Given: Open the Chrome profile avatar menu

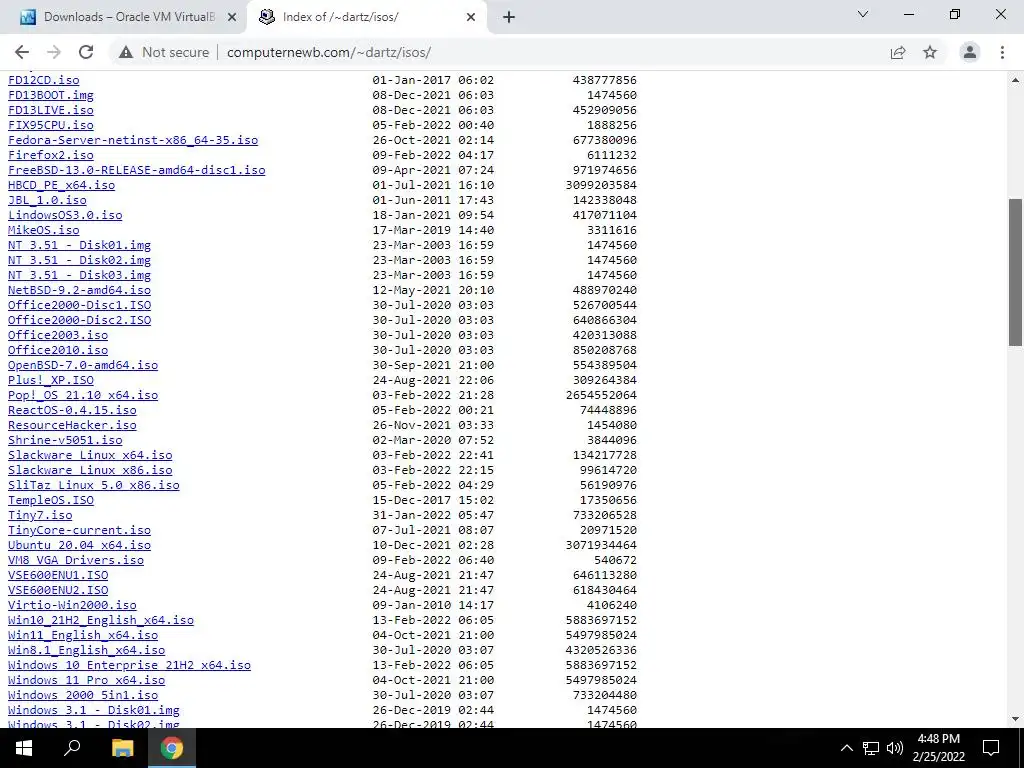Looking at the screenshot, I should (x=970, y=52).
